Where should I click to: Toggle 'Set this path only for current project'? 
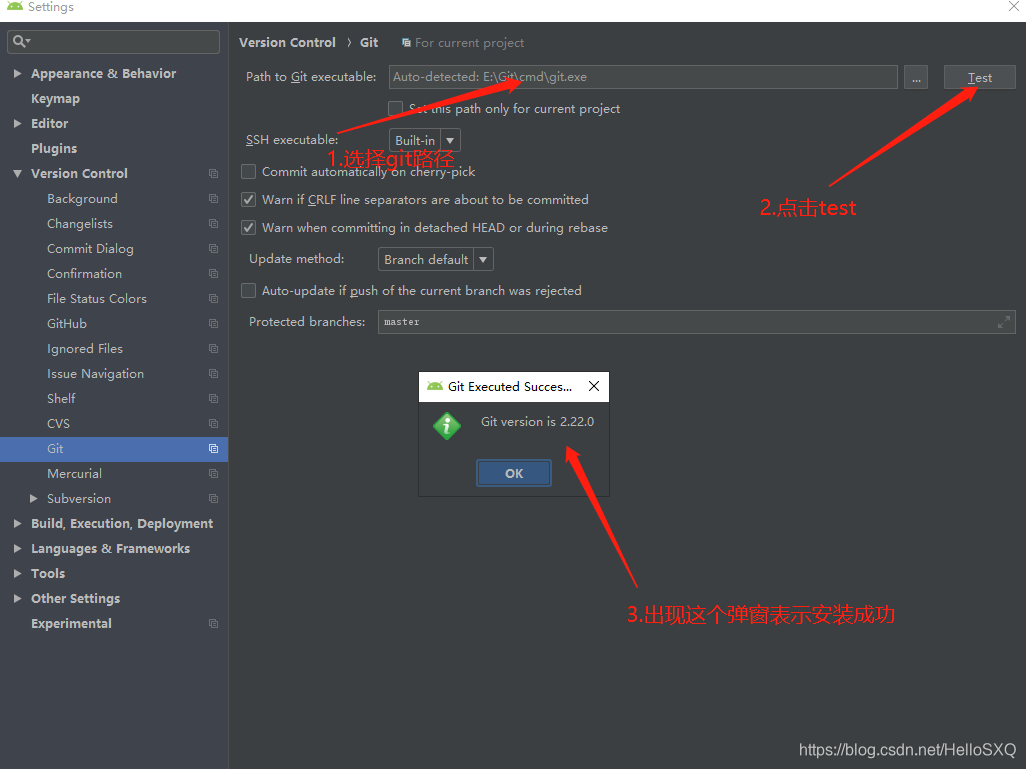coord(395,109)
